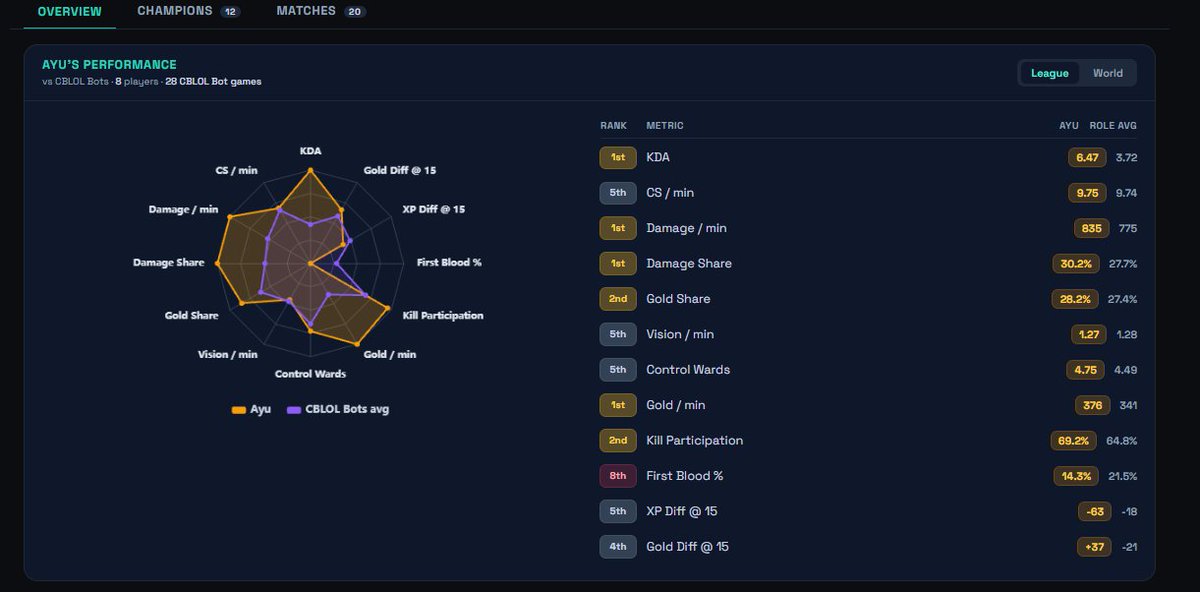Image resolution: width=1200 pixels, height=592 pixels.
Task: Click the First Blood % value 14.3%
Action: 1076,476
